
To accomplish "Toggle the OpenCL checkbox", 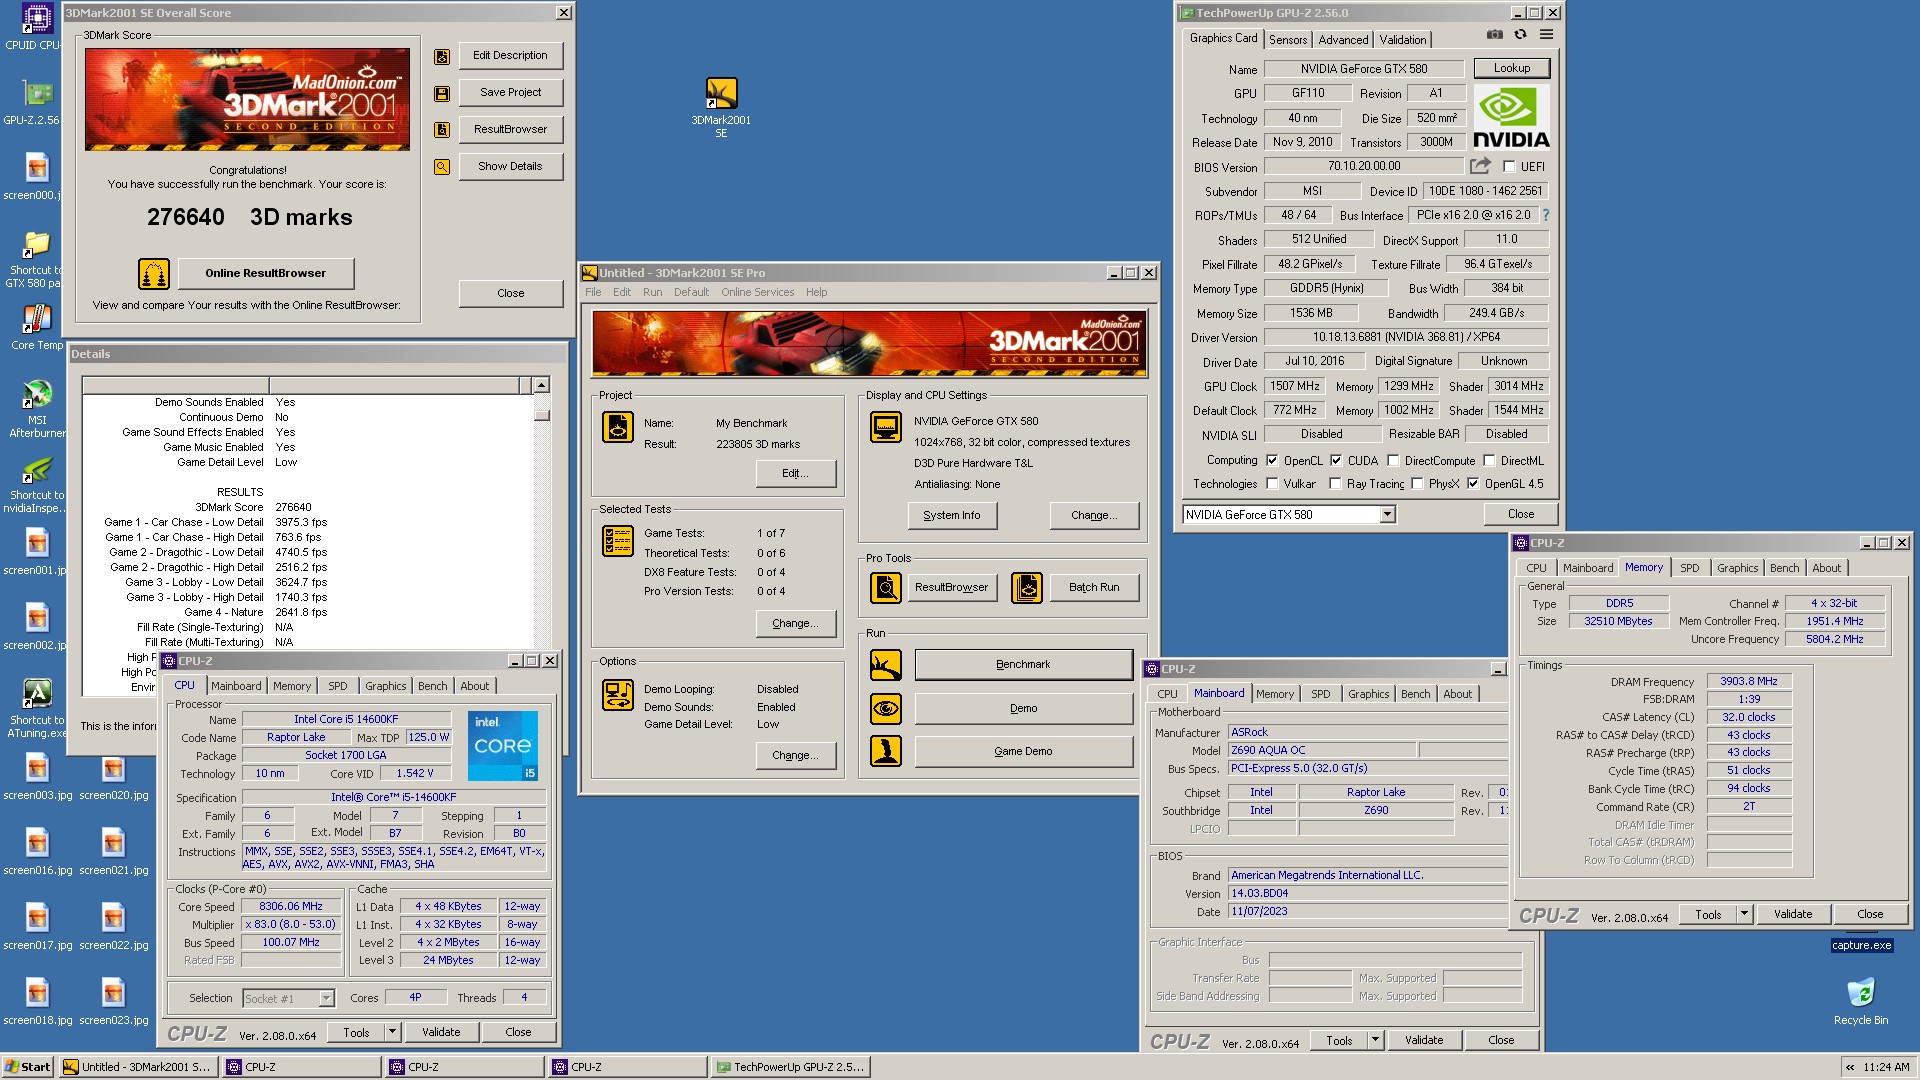I will (x=1272, y=461).
